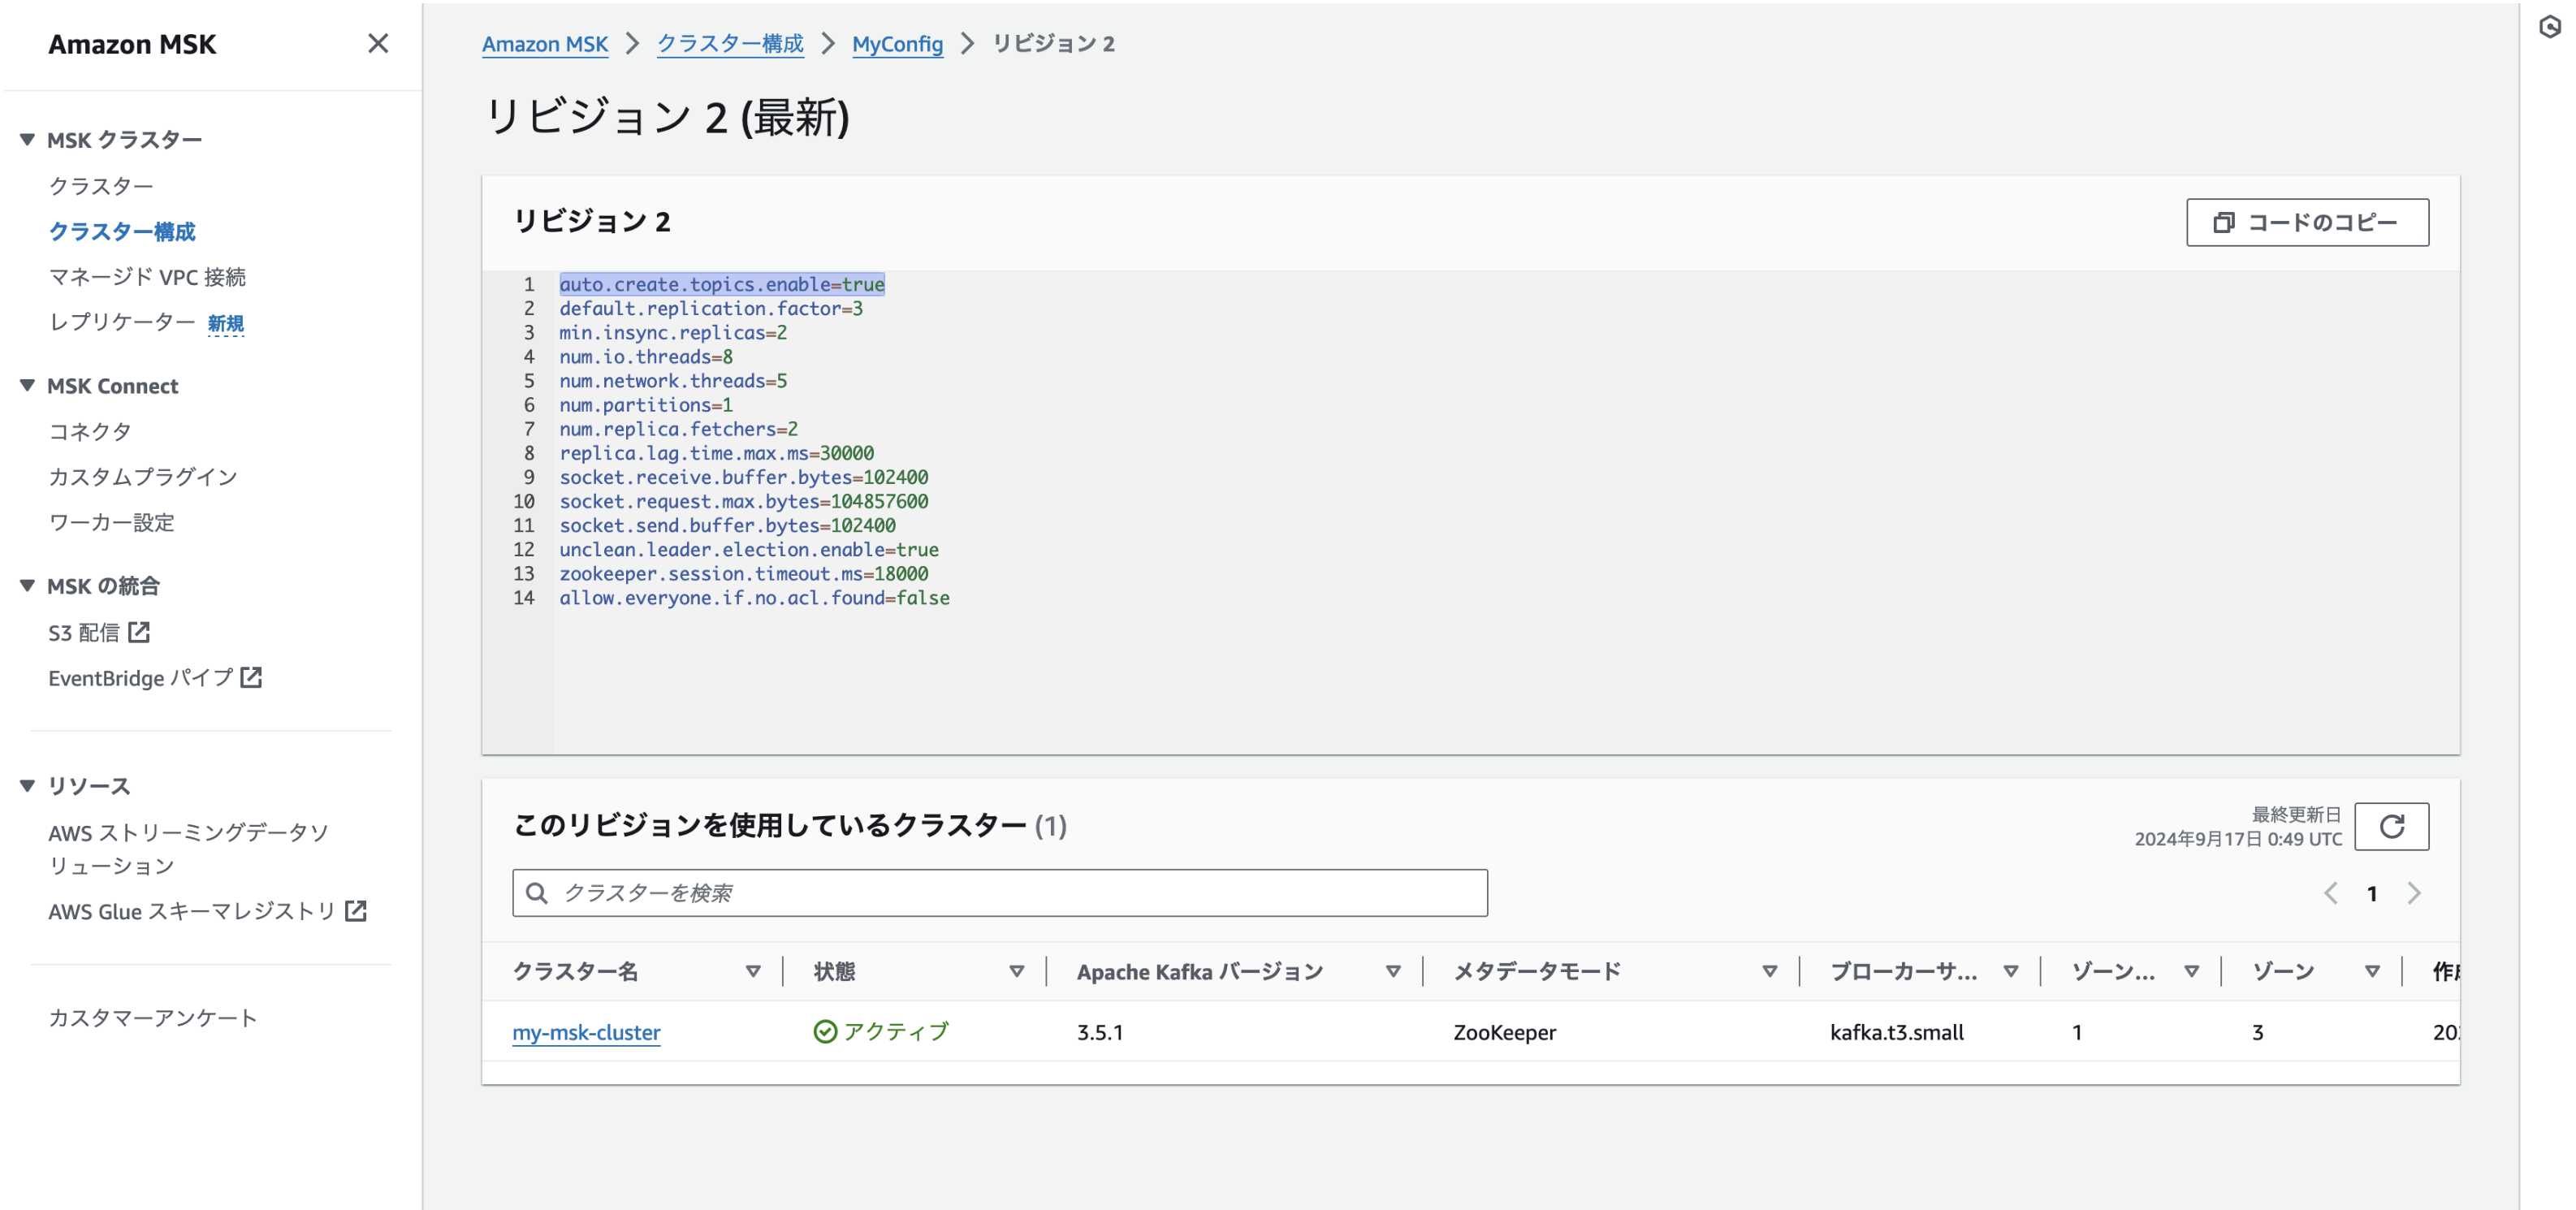Image resolution: width=2576 pixels, height=1210 pixels.
Task: Open マネージド VPC 接続 in sidebar
Action: click(x=147, y=276)
